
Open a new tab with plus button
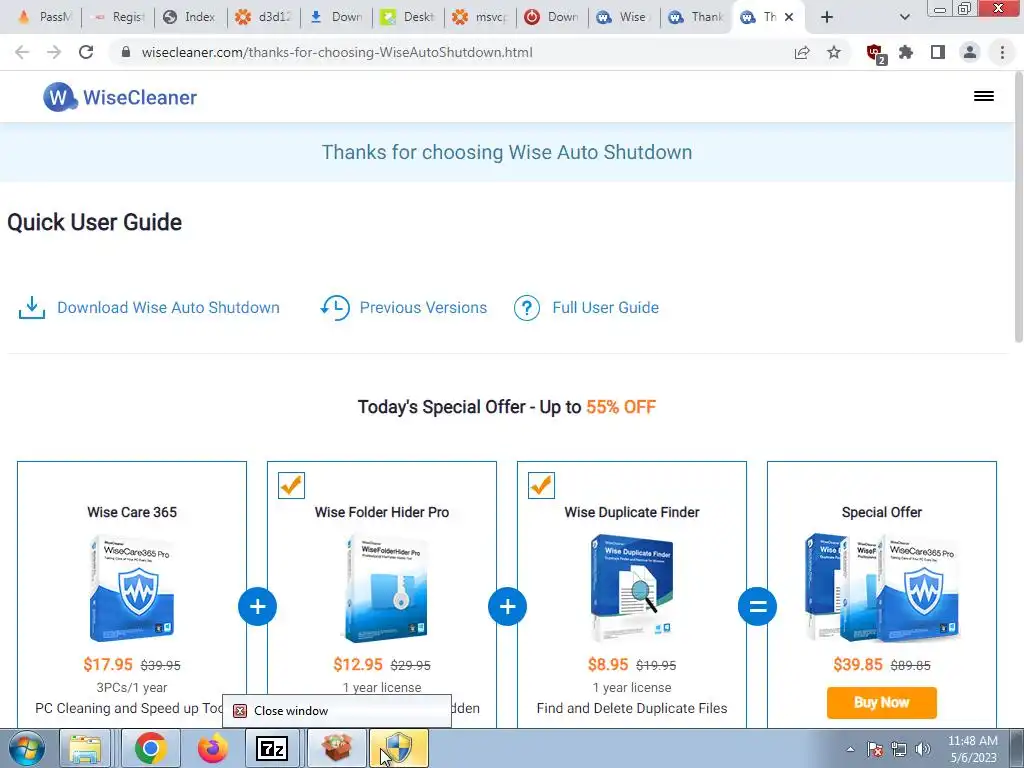827,17
